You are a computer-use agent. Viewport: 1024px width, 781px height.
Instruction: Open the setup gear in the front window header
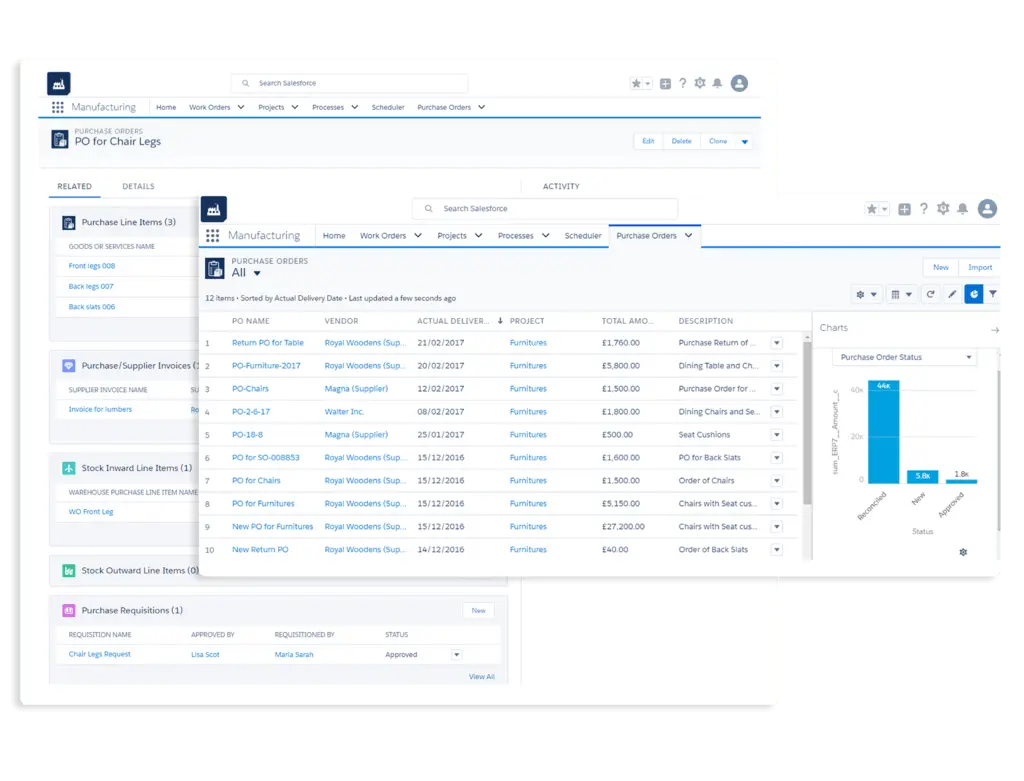coord(943,209)
